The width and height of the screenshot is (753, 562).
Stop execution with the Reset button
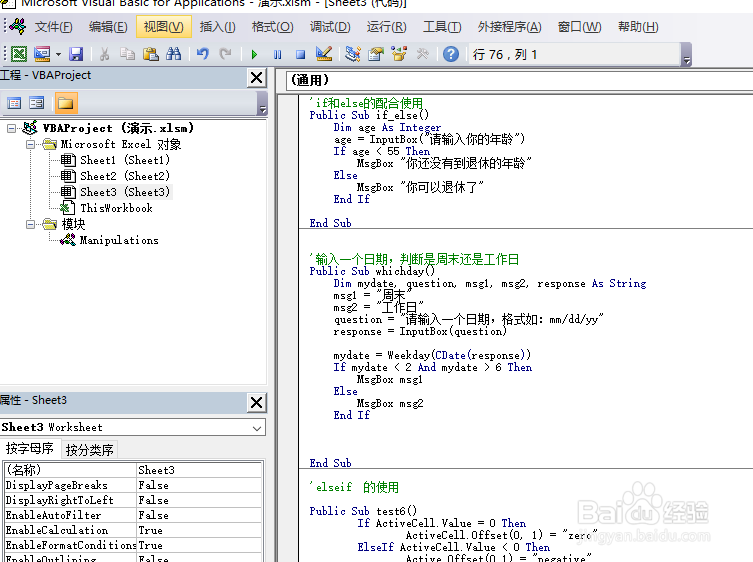pos(301,54)
